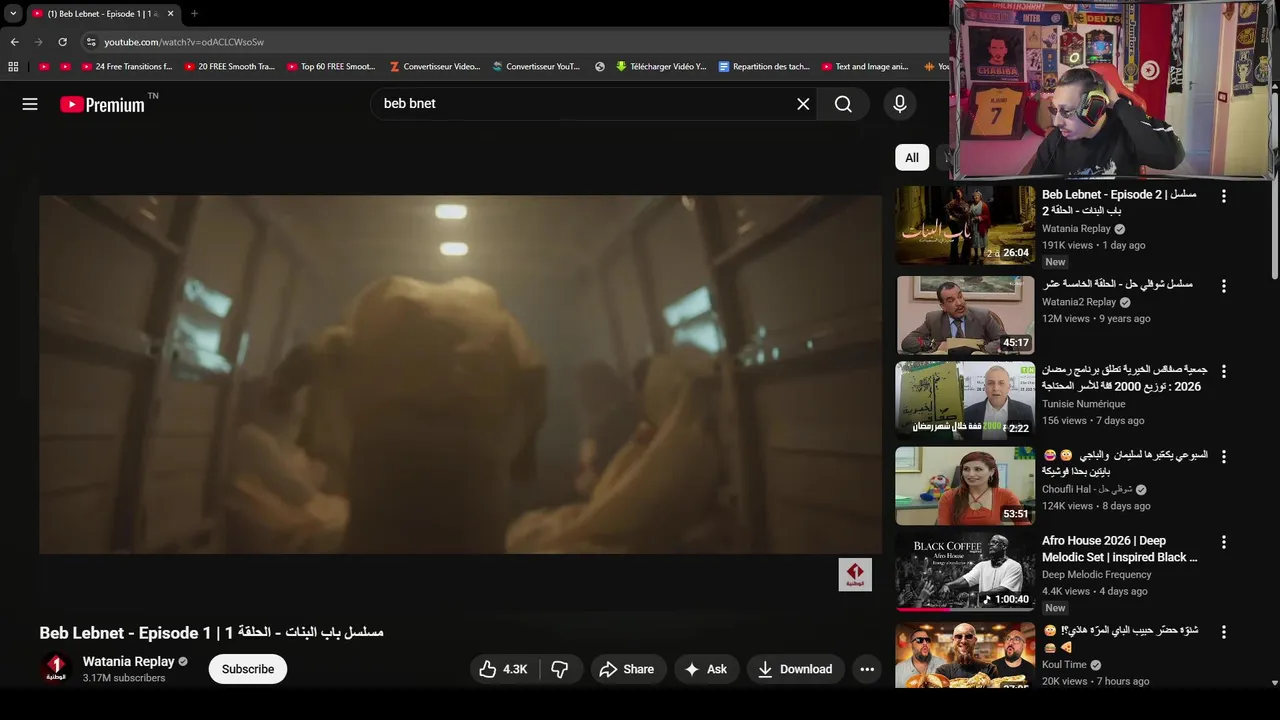Open the Convertisseur YouT... bookmark
Screen dimensions: 1280x720
537,67
